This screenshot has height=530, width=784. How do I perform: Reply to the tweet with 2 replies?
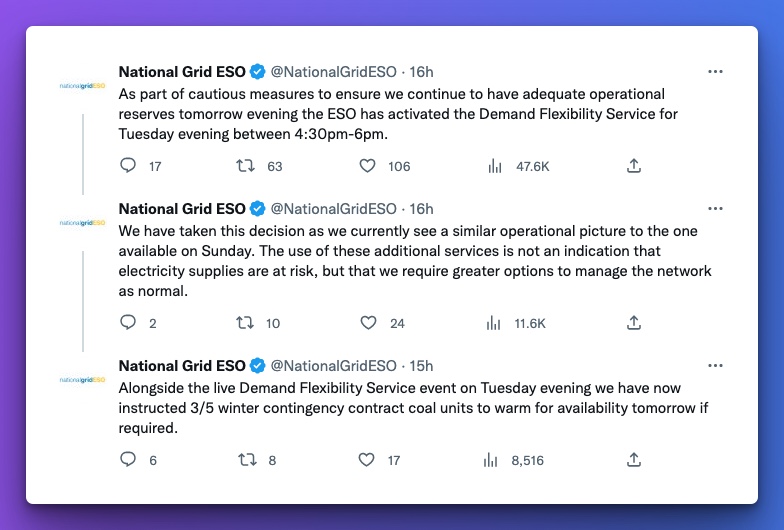pos(128,322)
